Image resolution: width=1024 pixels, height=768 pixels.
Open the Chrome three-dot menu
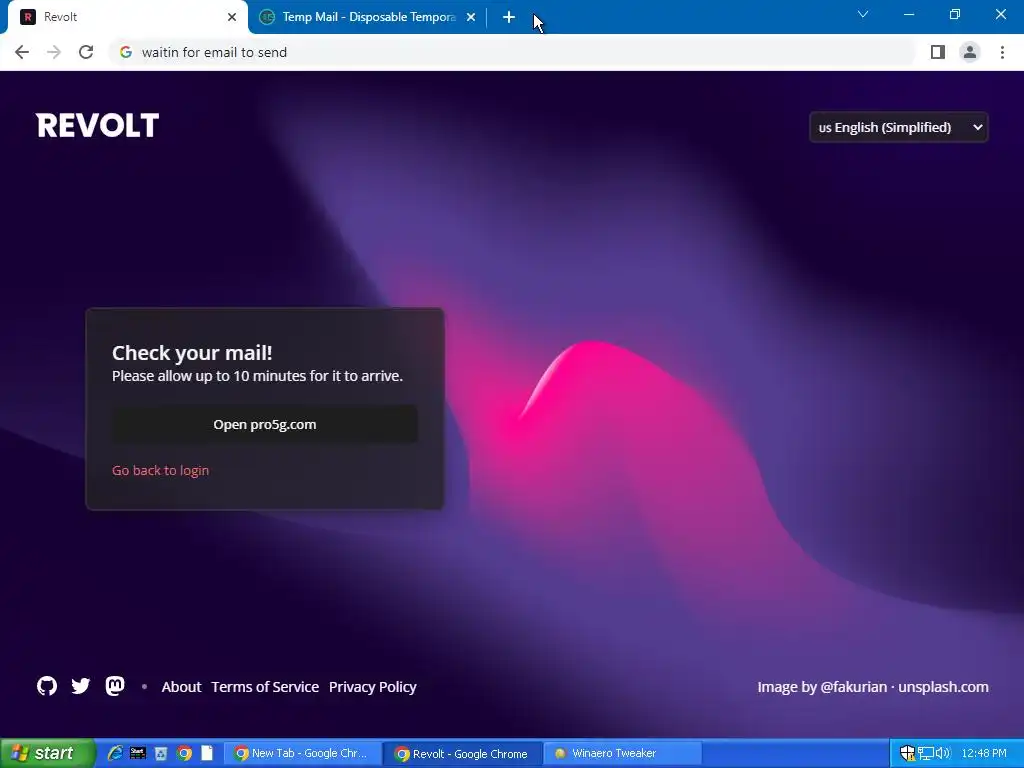1002,52
